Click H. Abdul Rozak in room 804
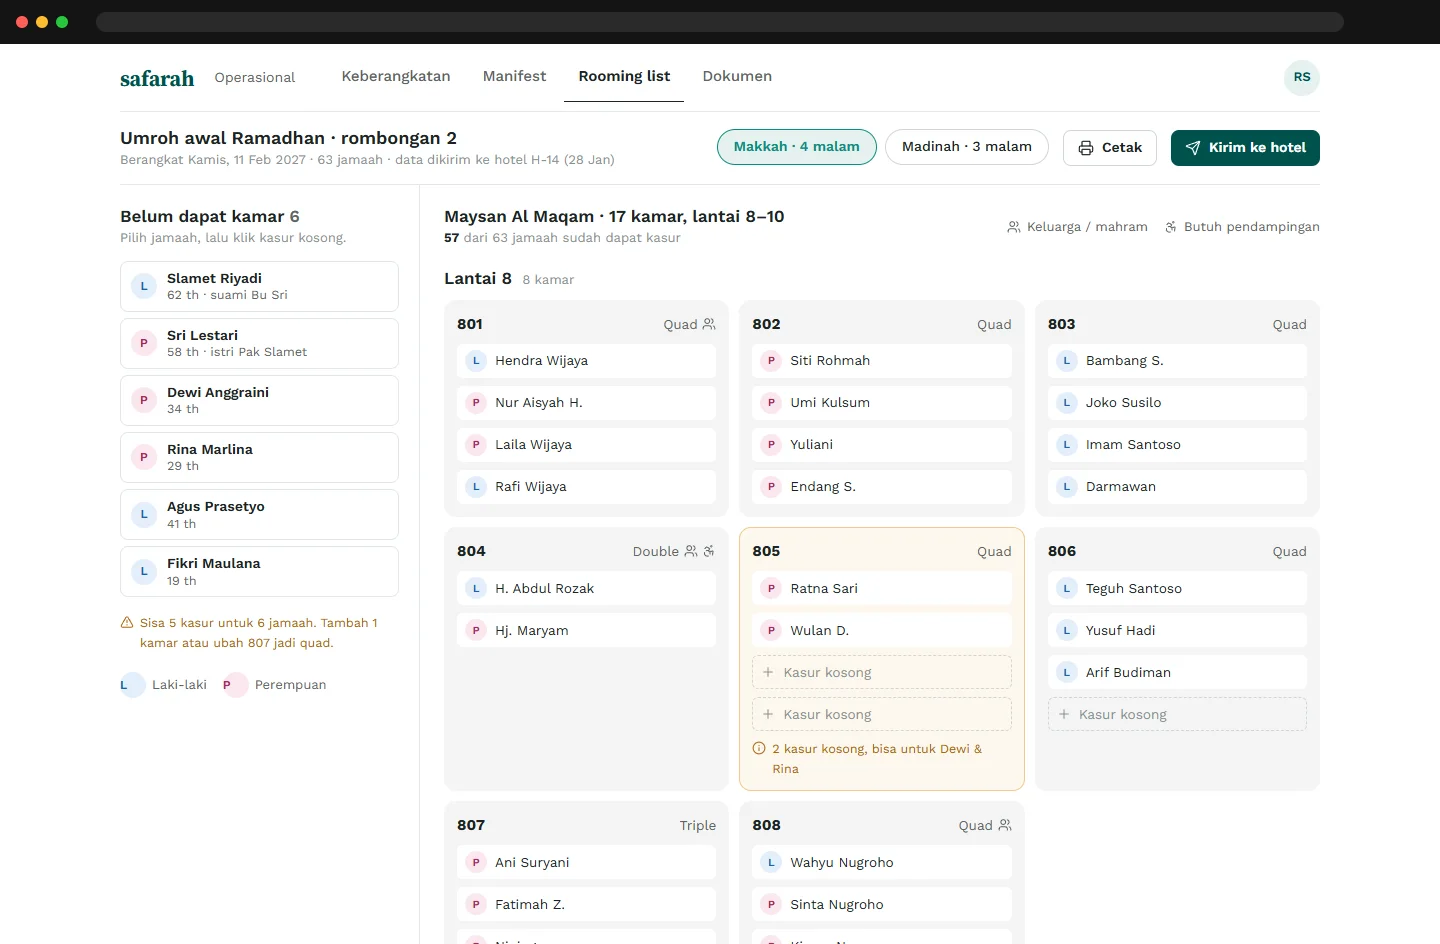This screenshot has height=944, width=1440. [586, 588]
